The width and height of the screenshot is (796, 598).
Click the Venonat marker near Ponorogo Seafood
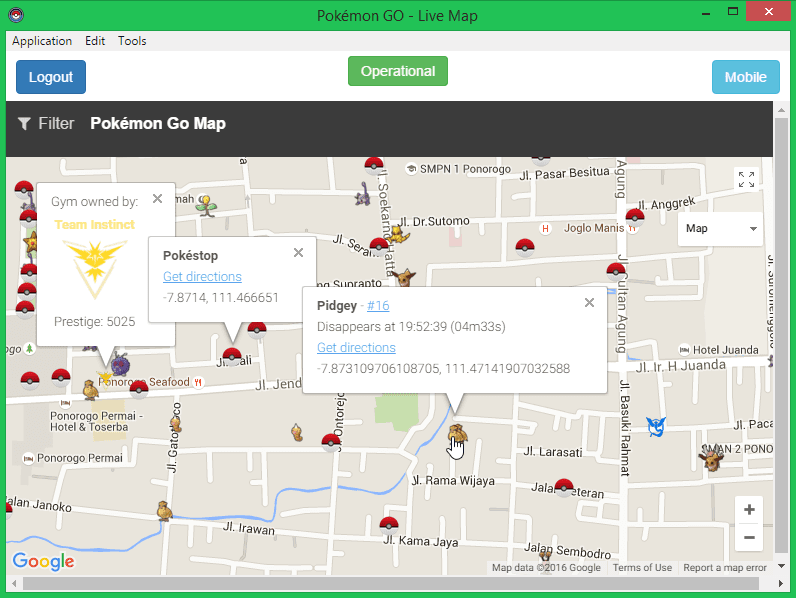120,364
